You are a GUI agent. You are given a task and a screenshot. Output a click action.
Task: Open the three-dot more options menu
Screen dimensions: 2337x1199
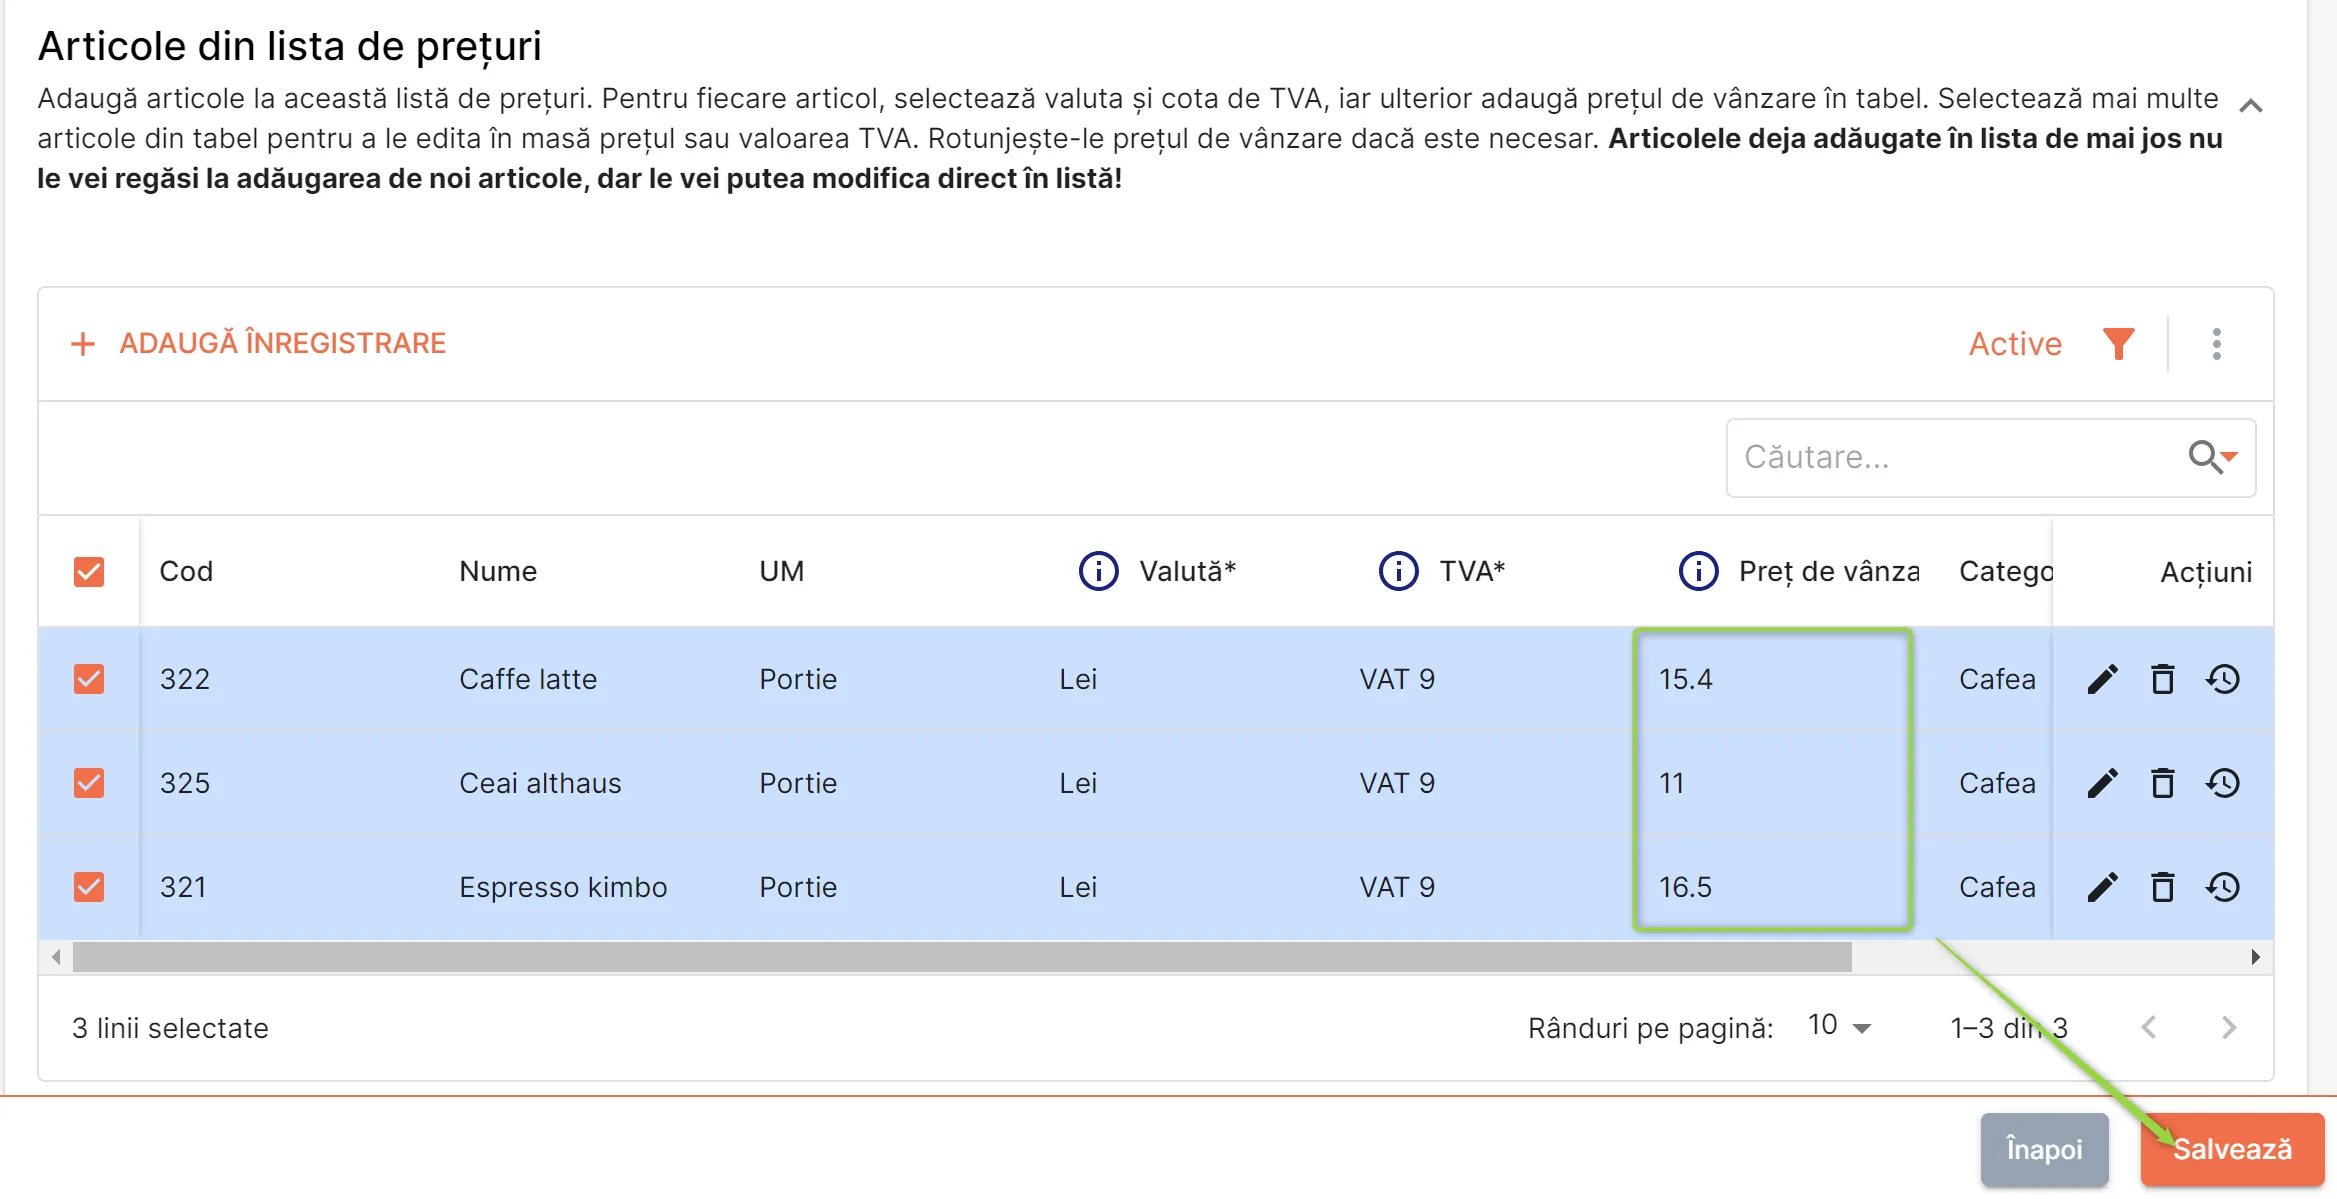(x=2217, y=344)
